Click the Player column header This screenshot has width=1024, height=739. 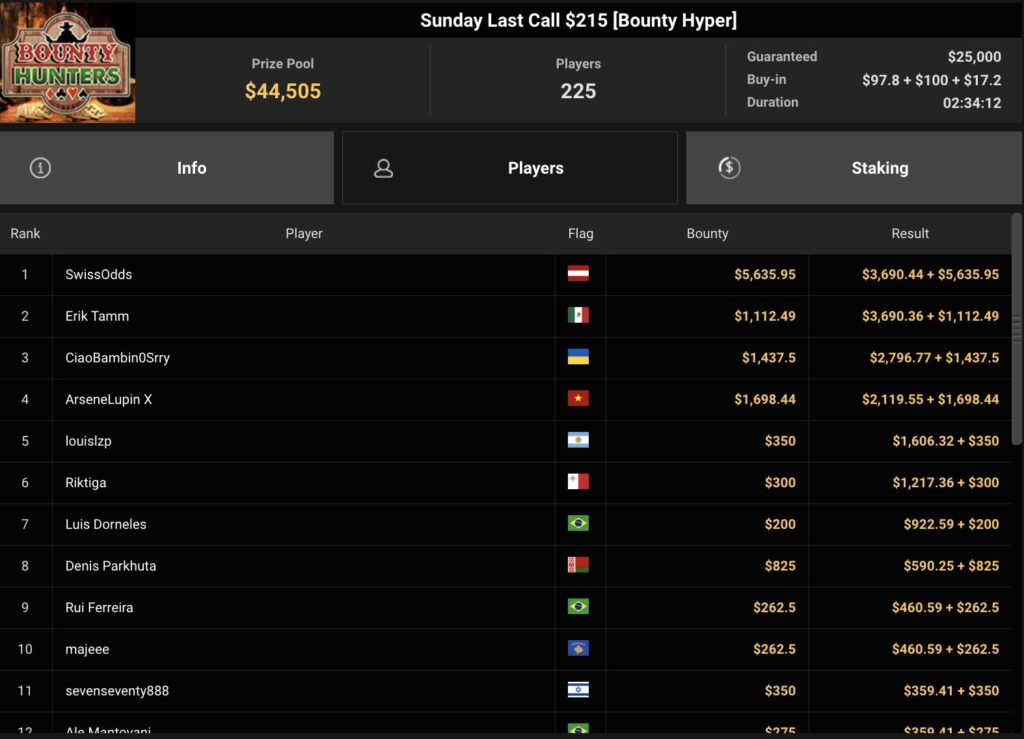pos(304,233)
